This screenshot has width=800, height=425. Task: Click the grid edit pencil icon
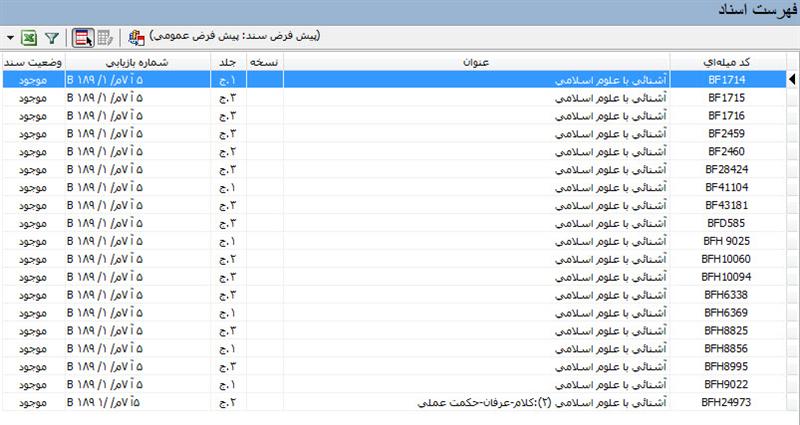105,38
